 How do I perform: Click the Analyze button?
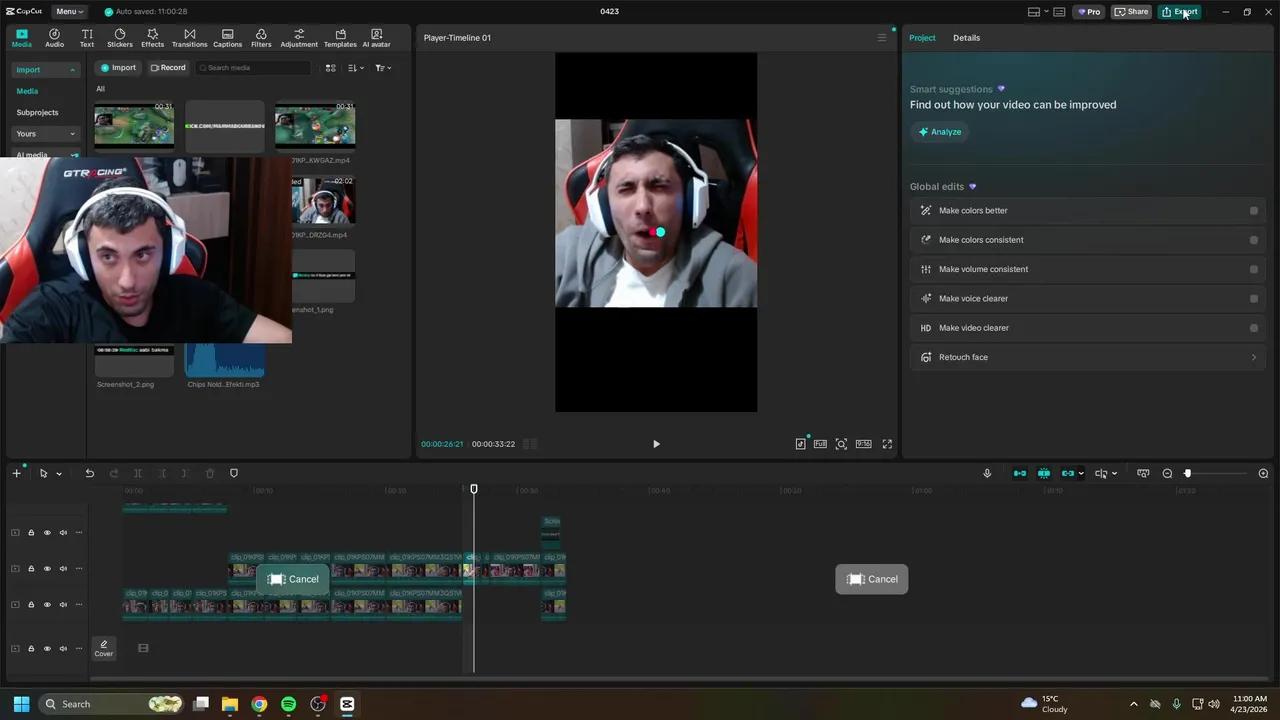(940, 132)
